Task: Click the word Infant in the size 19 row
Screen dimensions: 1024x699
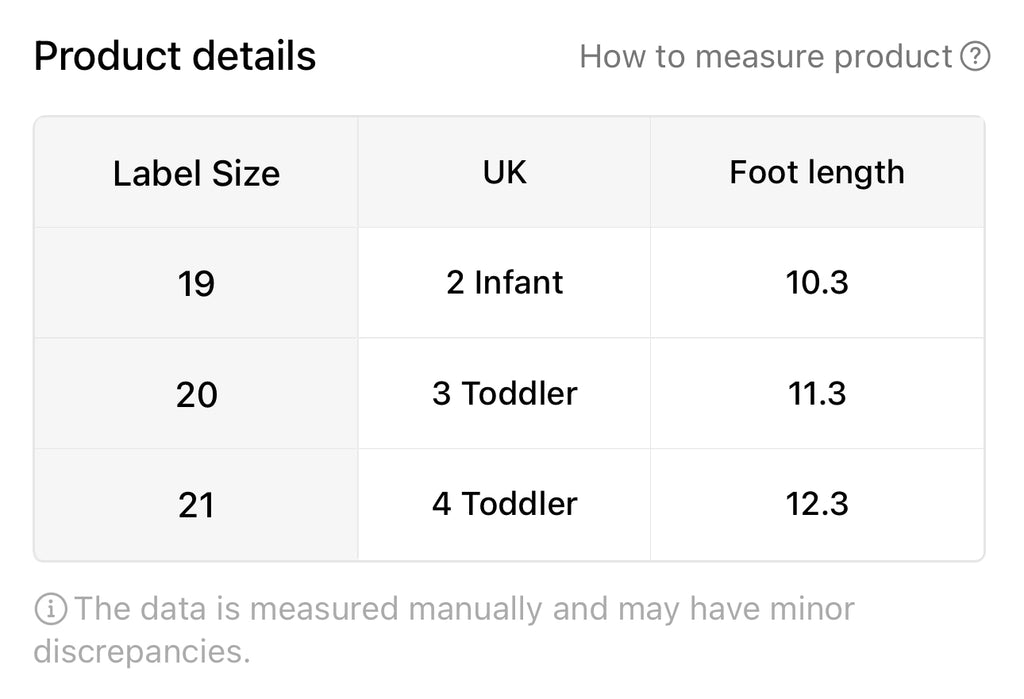Action: pyautogui.click(x=519, y=283)
